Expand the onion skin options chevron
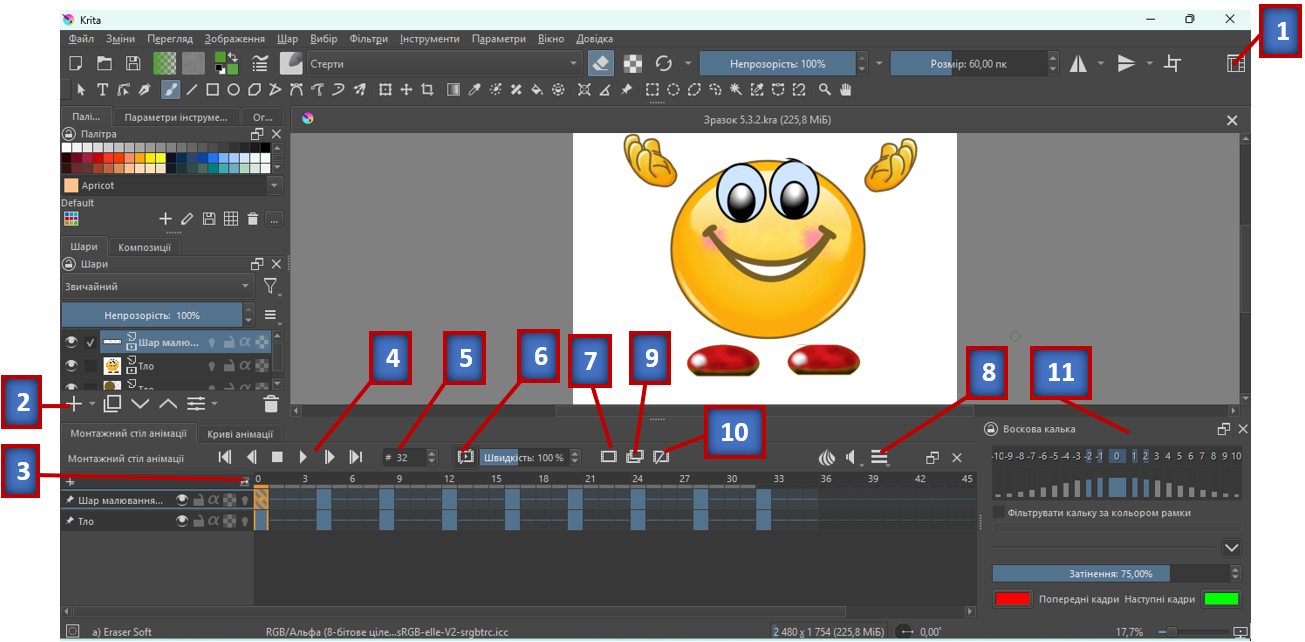1305x642 pixels. [x=1231, y=548]
